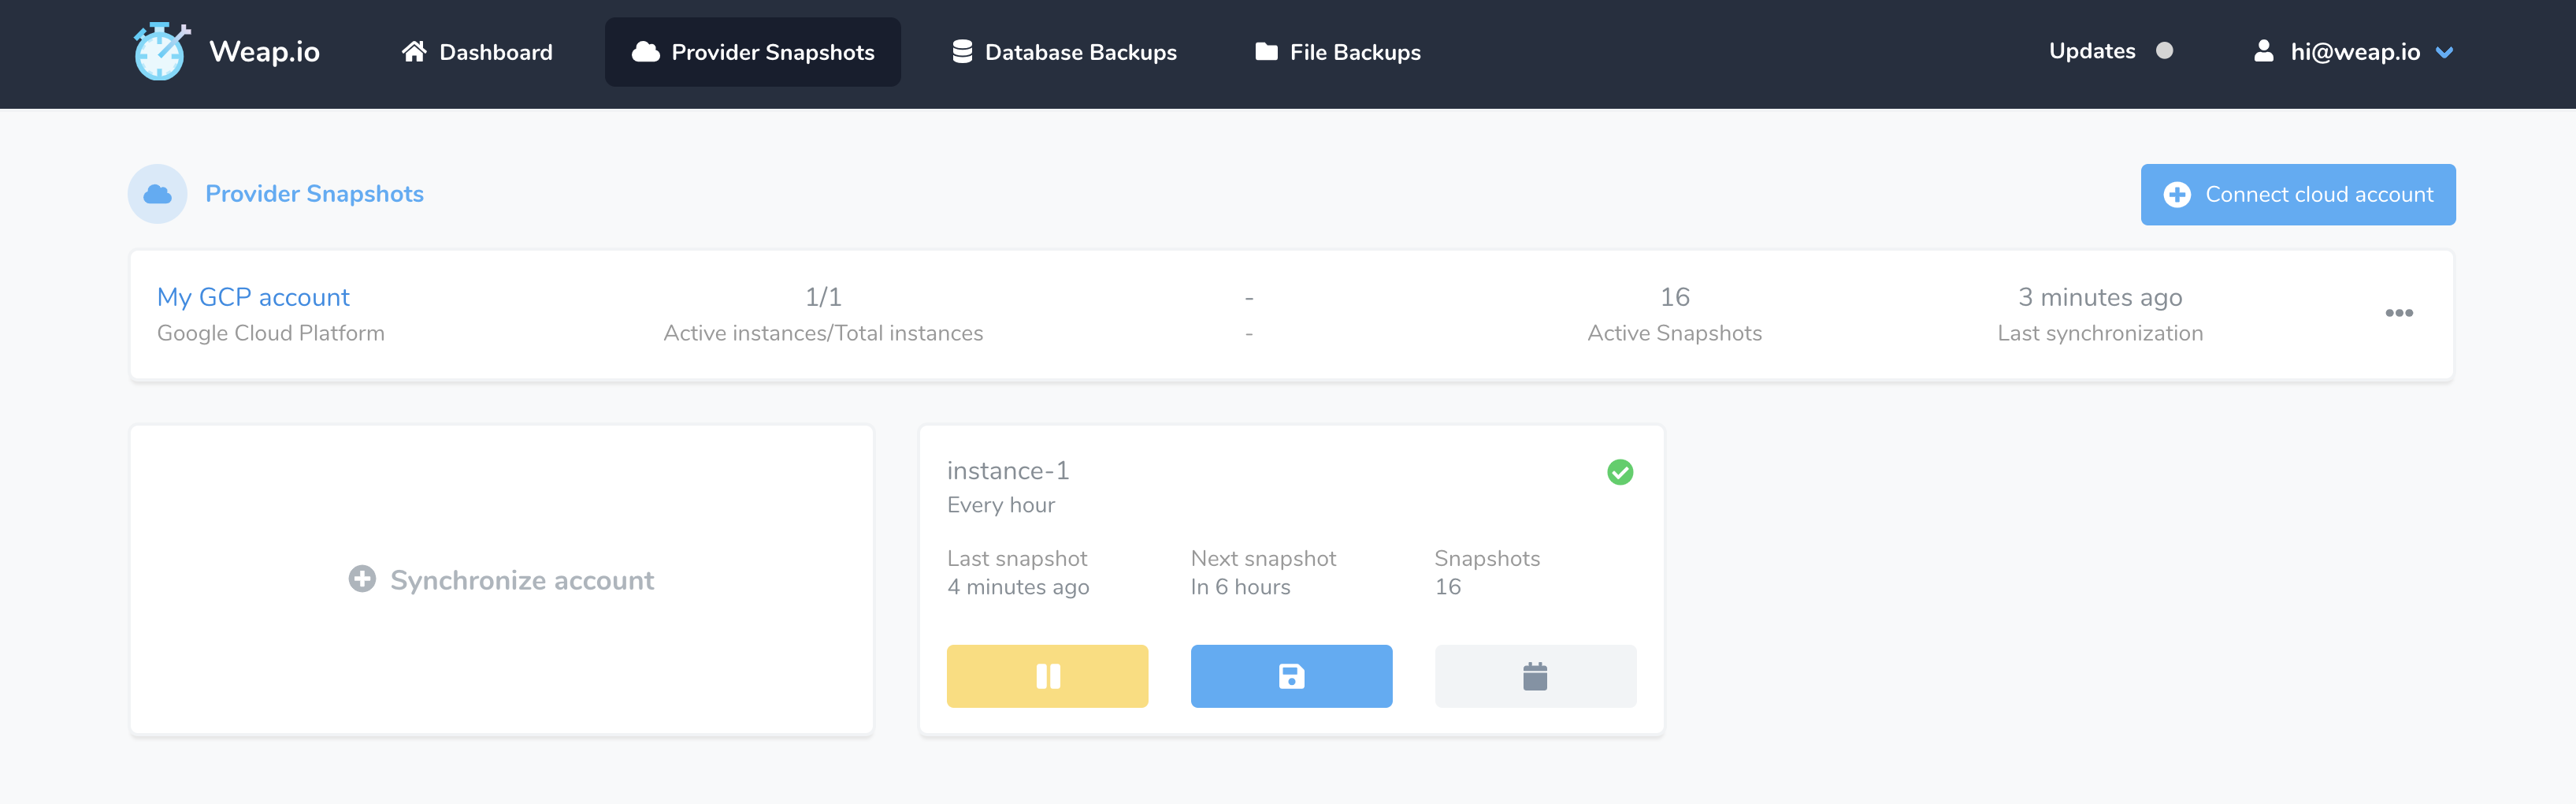
Task: Click the Provider Snapshots page heading
Action: point(314,194)
